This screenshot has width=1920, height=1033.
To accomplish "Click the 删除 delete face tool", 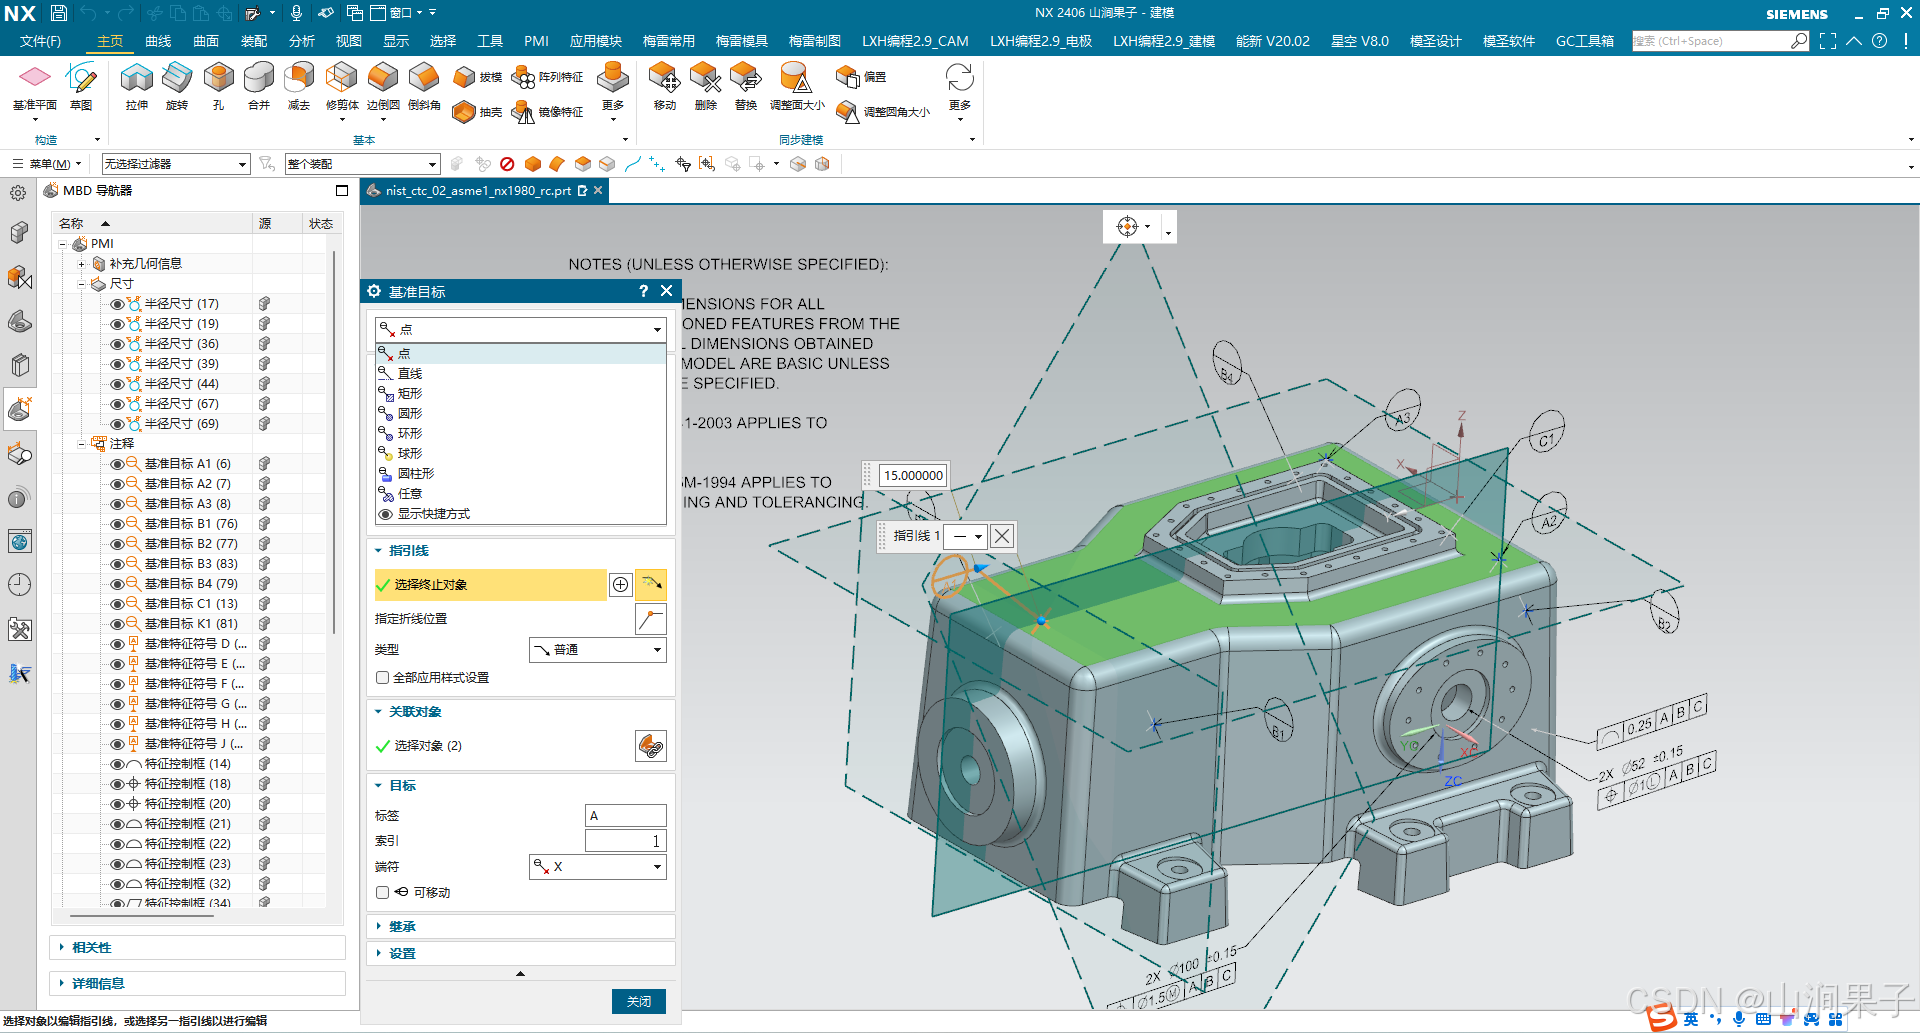I will pos(705,87).
